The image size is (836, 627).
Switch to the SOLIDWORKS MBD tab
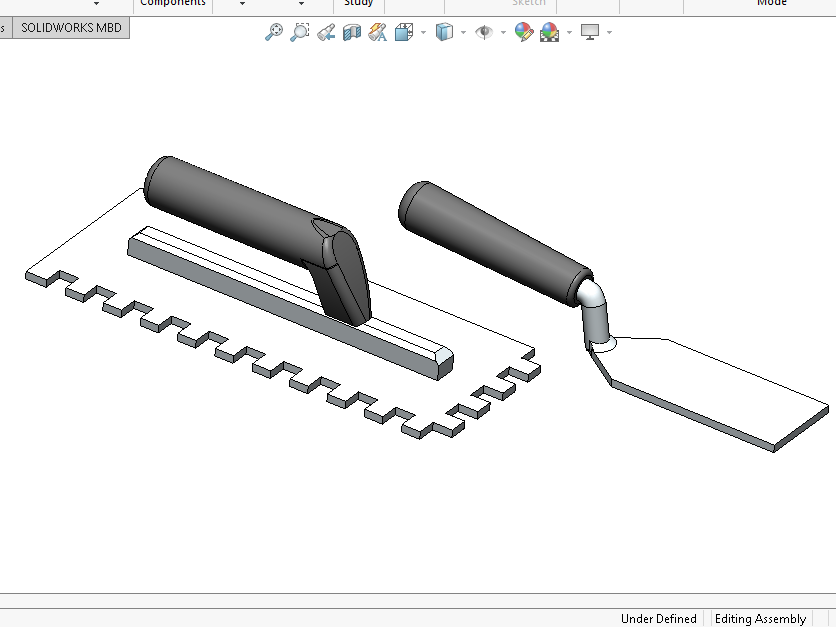71,28
